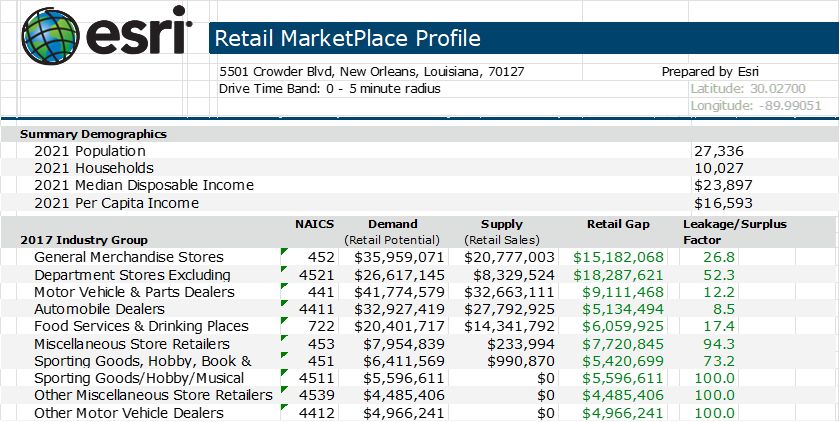This screenshot has height=422, width=840.
Task: Select demand value $35,959,071
Action: click(400, 257)
